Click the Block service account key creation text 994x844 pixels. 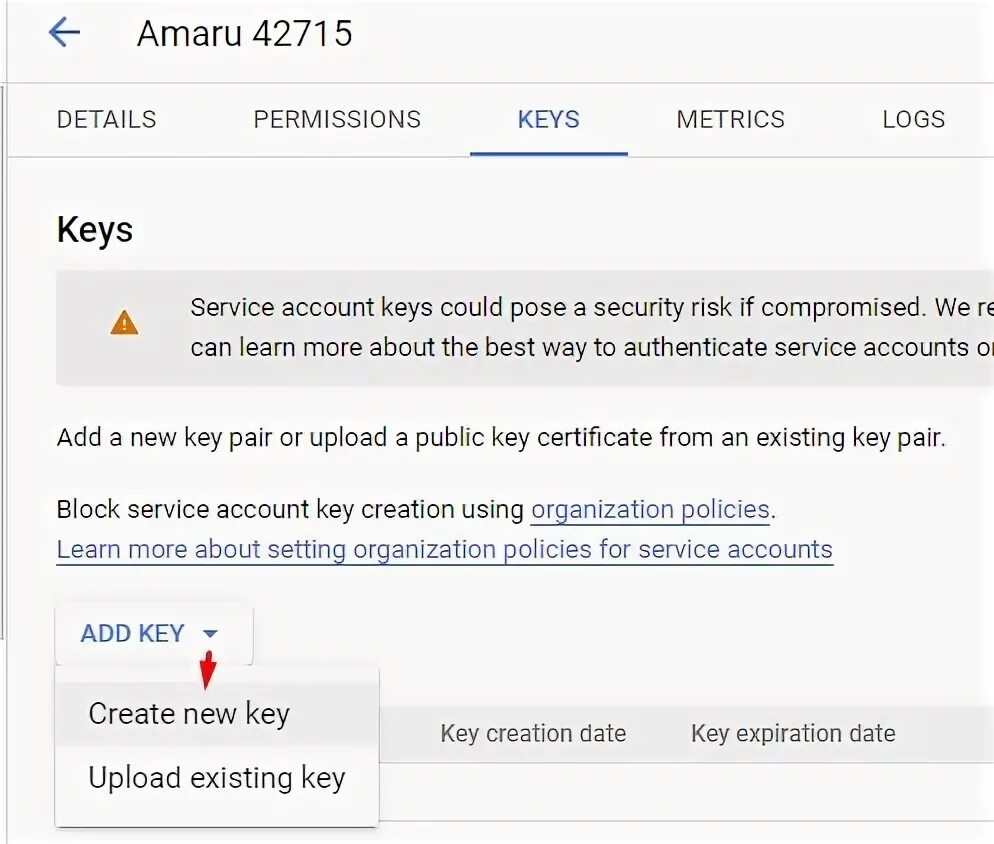pyautogui.click(x=290, y=510)
